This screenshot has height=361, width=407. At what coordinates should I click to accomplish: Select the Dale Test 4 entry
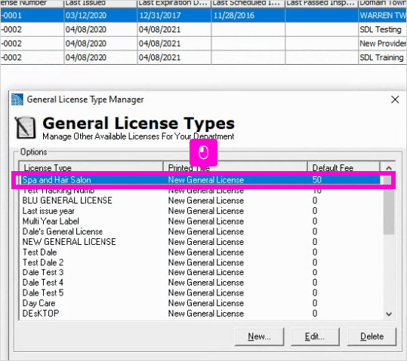click(x=200, y=283)
